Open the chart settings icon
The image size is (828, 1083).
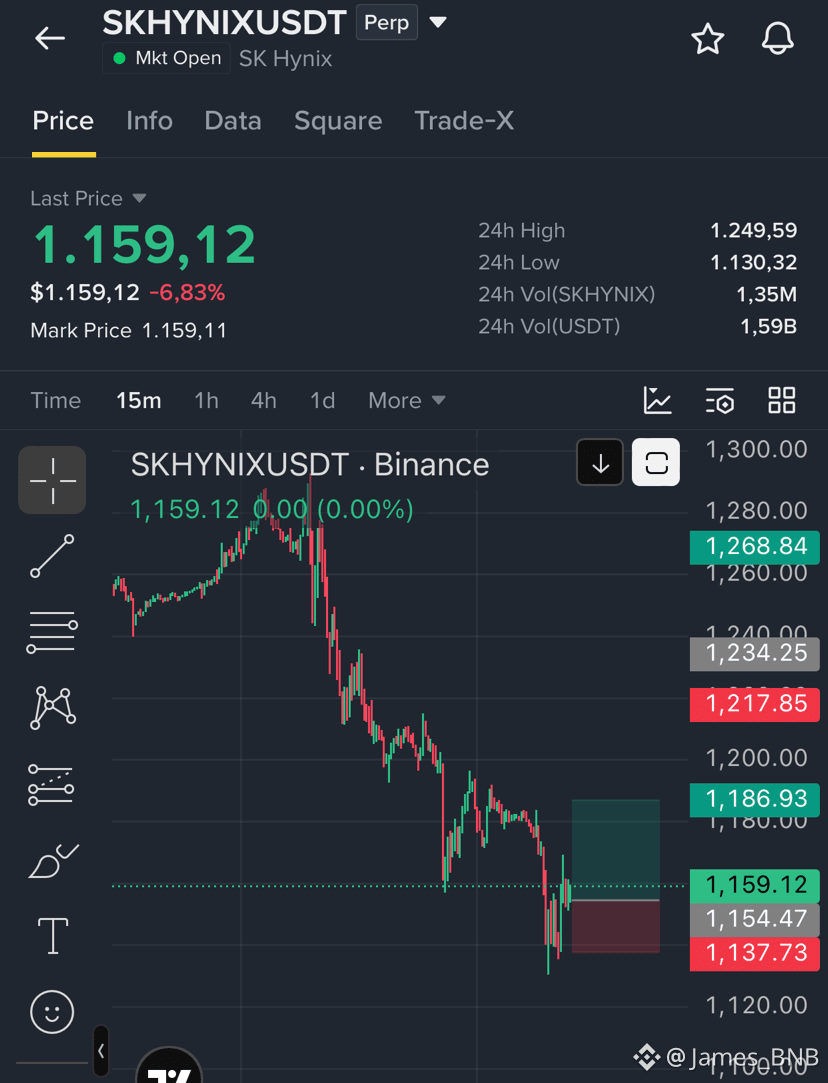[720, 401]
